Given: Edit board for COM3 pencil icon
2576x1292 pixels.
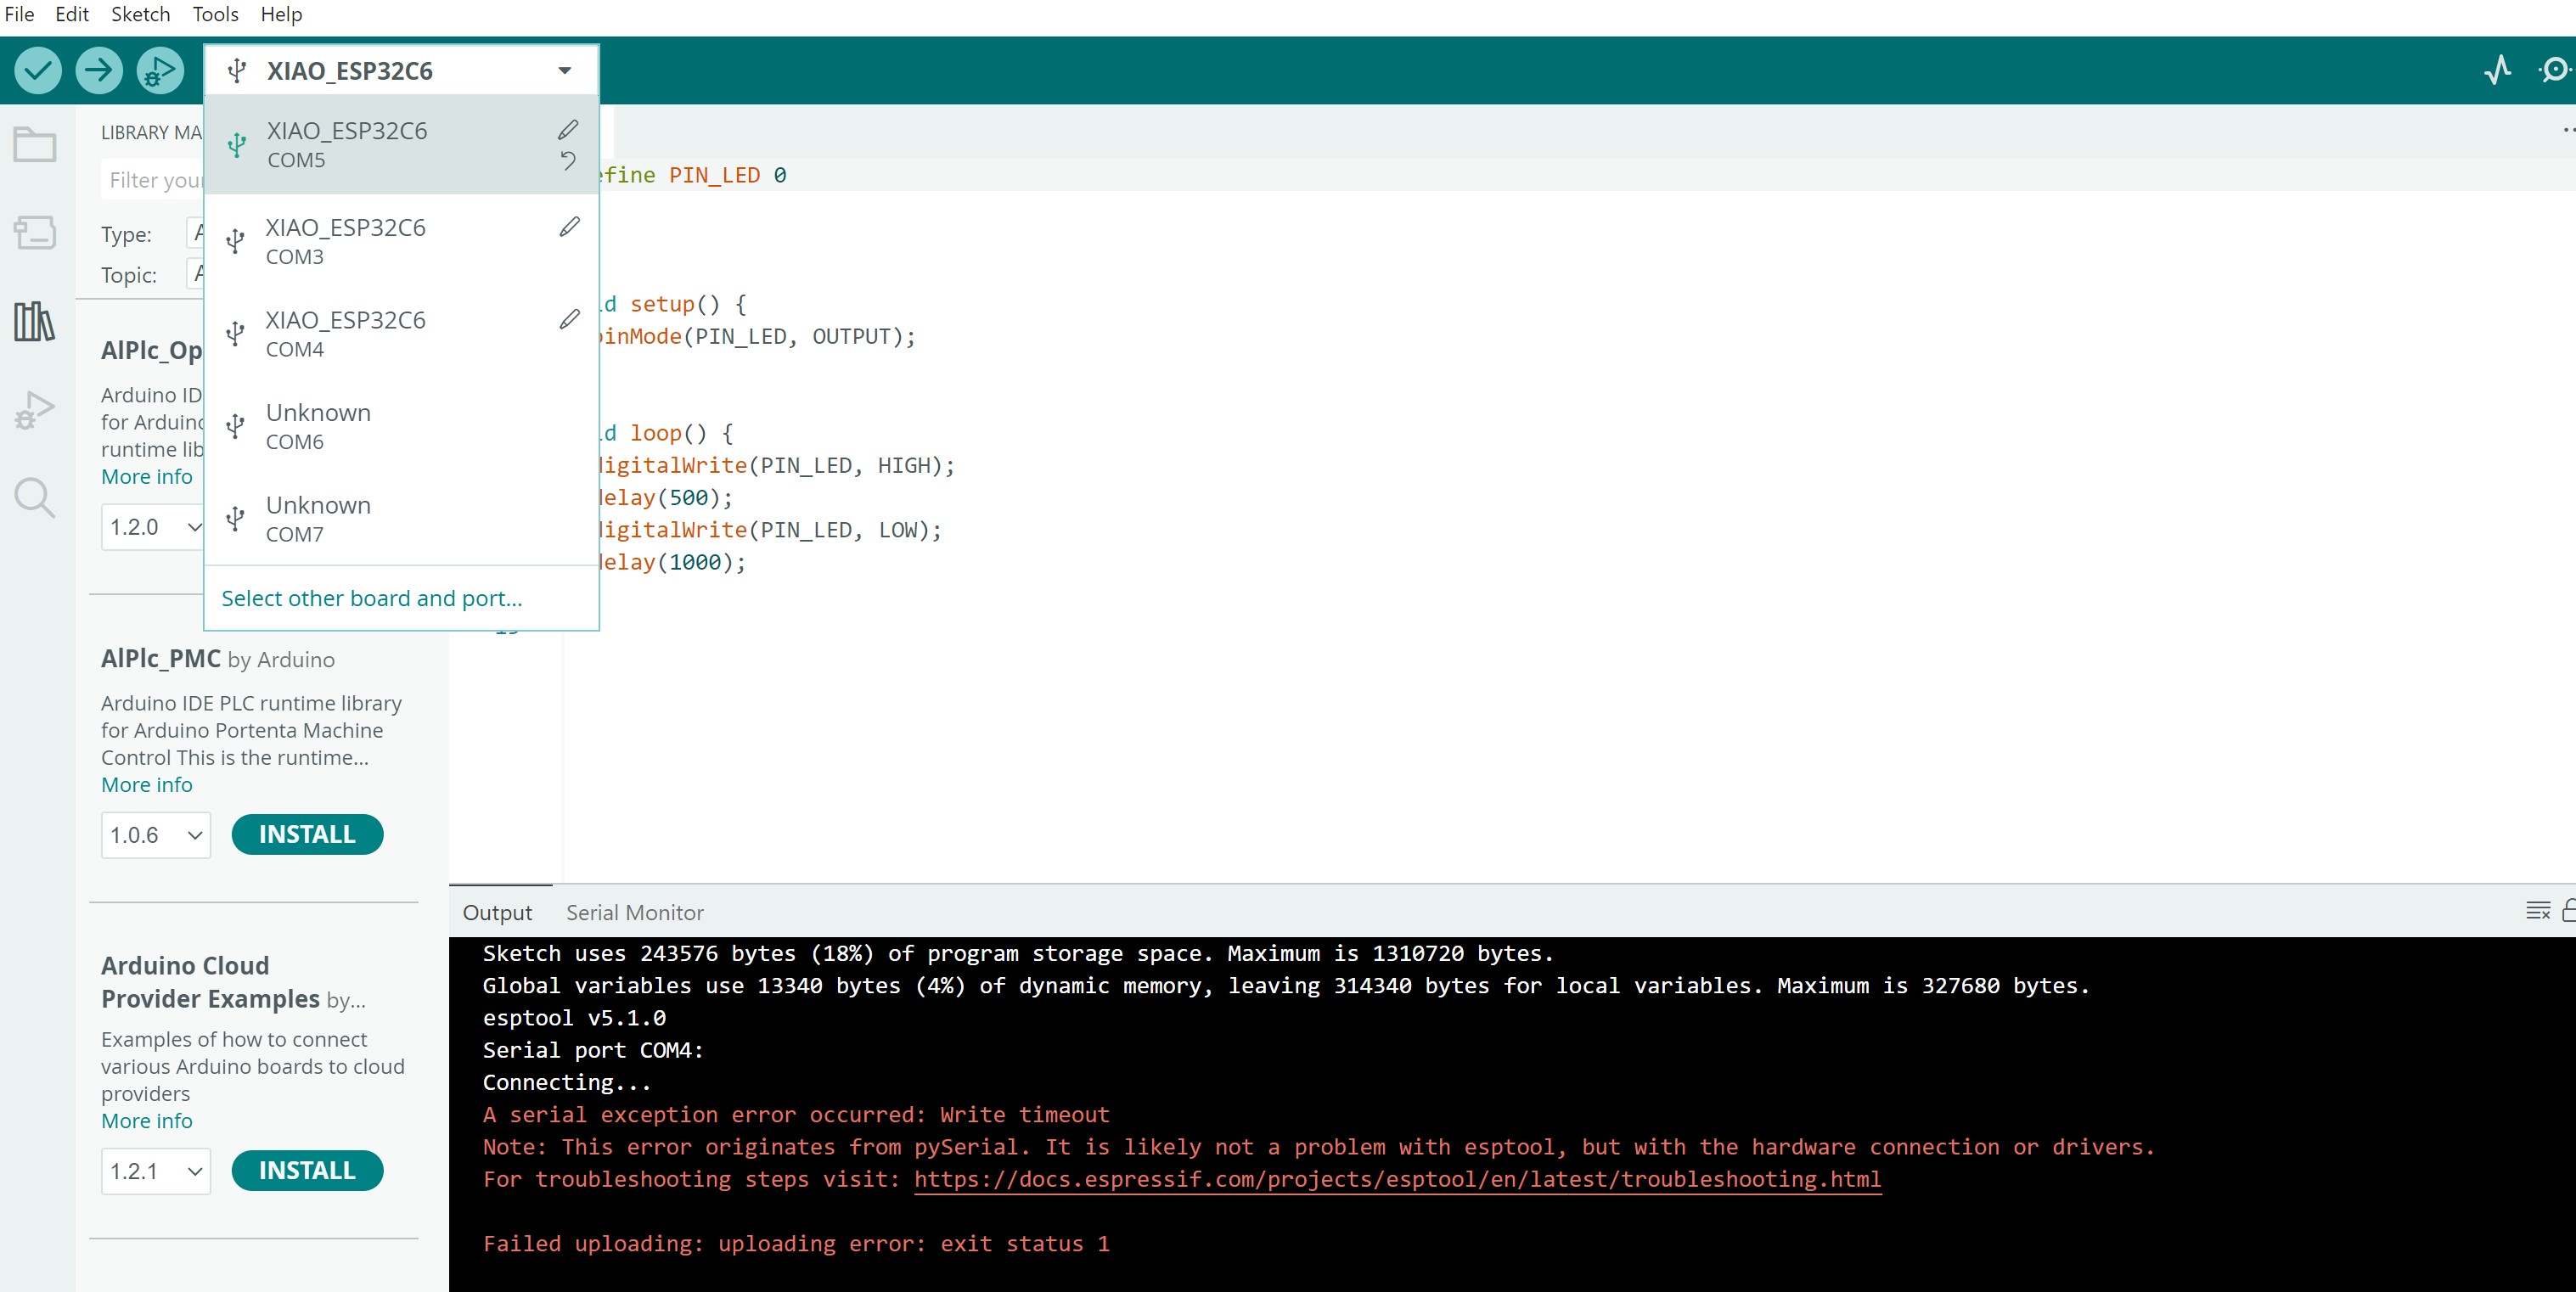Looking at the screenshot, I should tap(569, 227).
